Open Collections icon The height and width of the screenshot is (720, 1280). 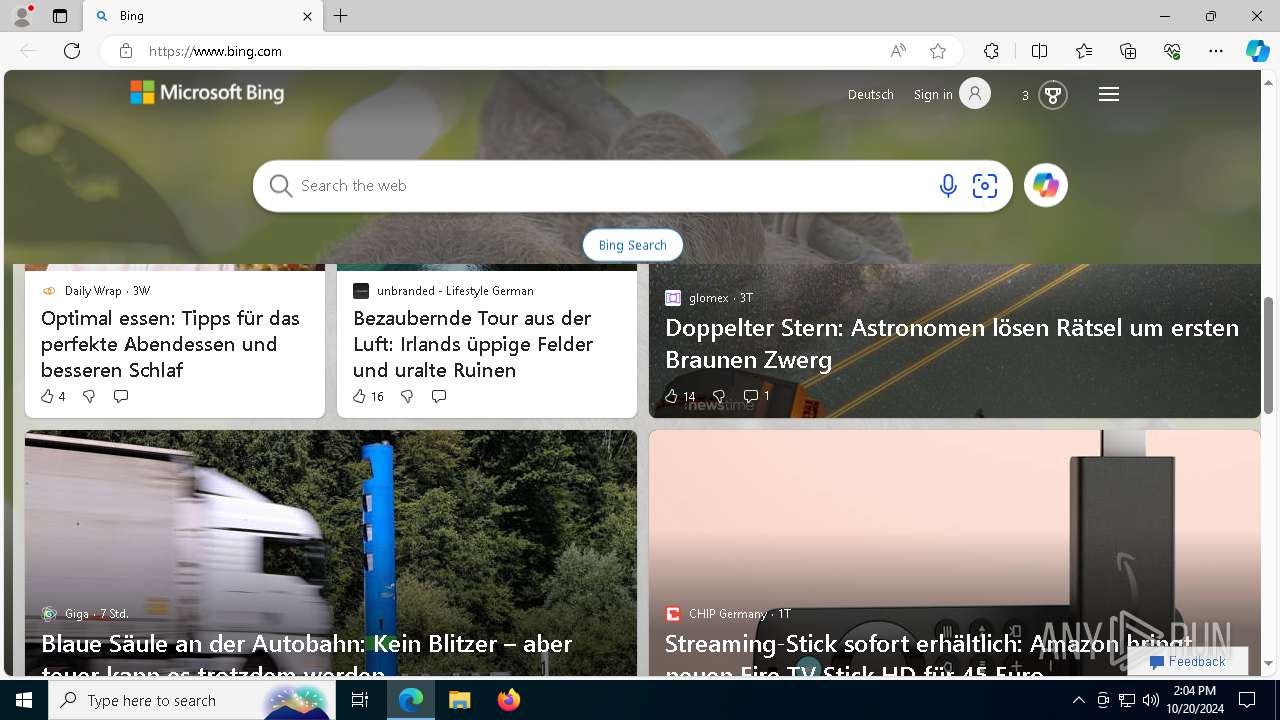pos(1128,51)
